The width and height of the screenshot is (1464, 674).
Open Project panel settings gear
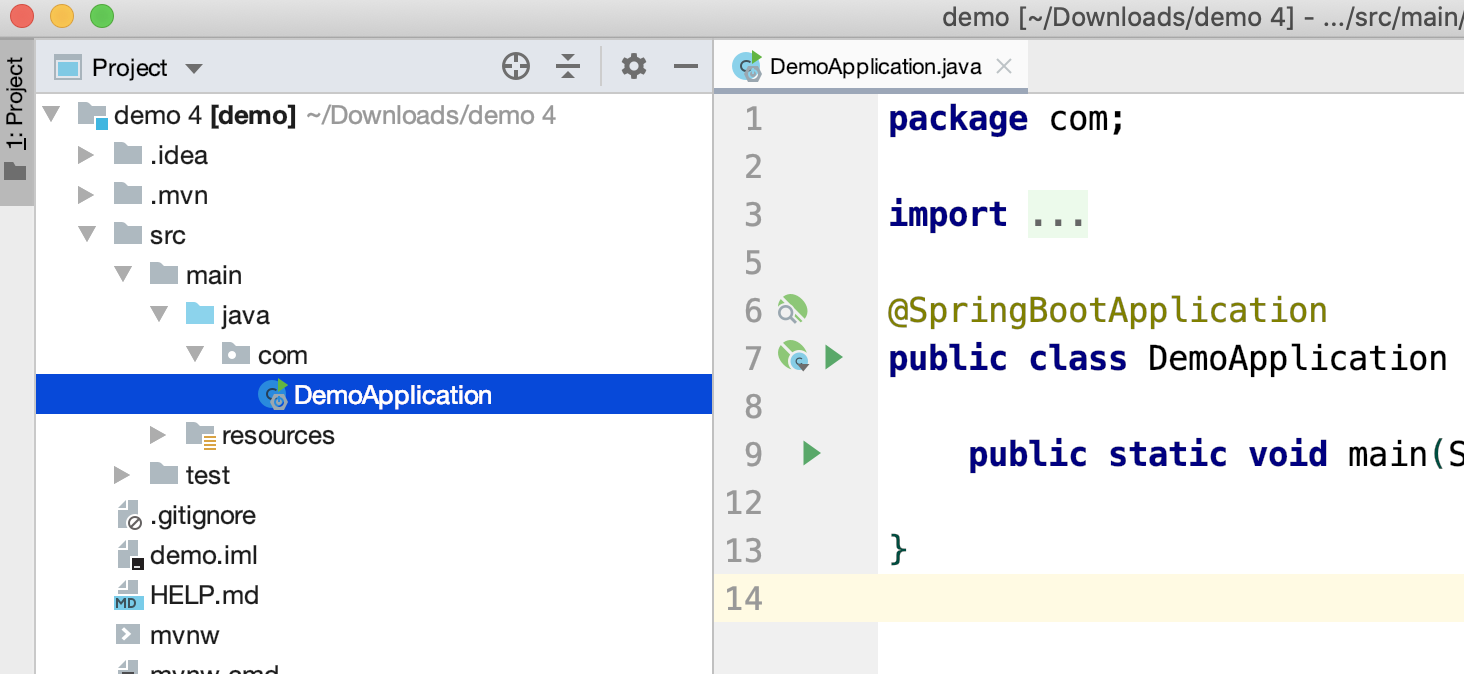coord(634,67)
